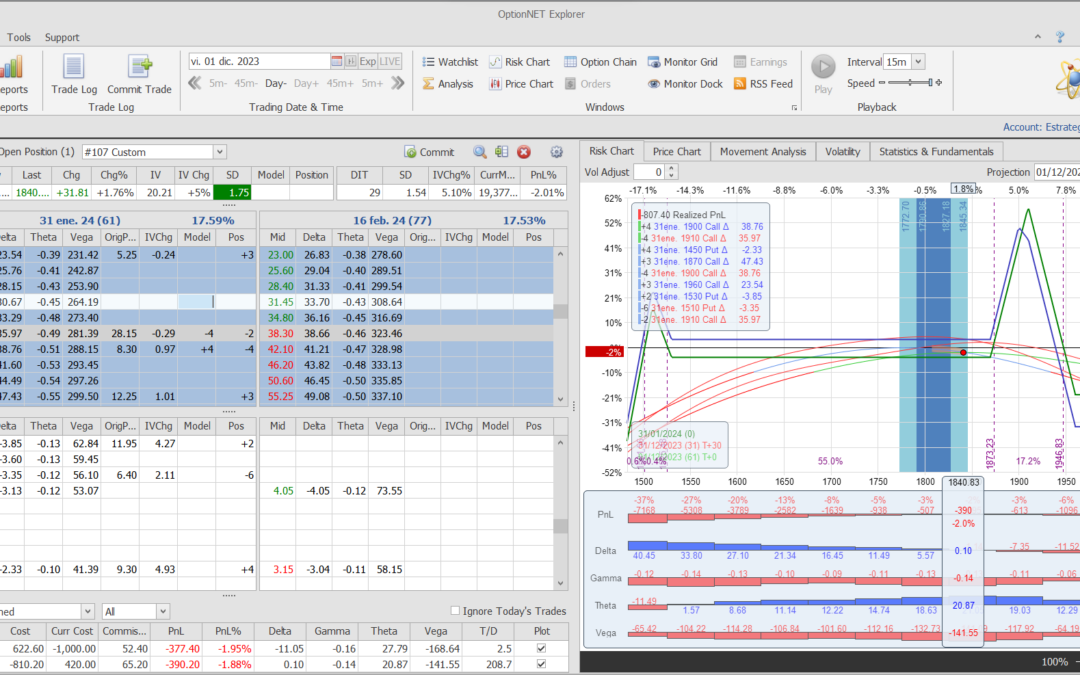This screenshot has width=1080, height=675.
Task: Open the #107 Custom position dropdown
Action: coord(219,152)
